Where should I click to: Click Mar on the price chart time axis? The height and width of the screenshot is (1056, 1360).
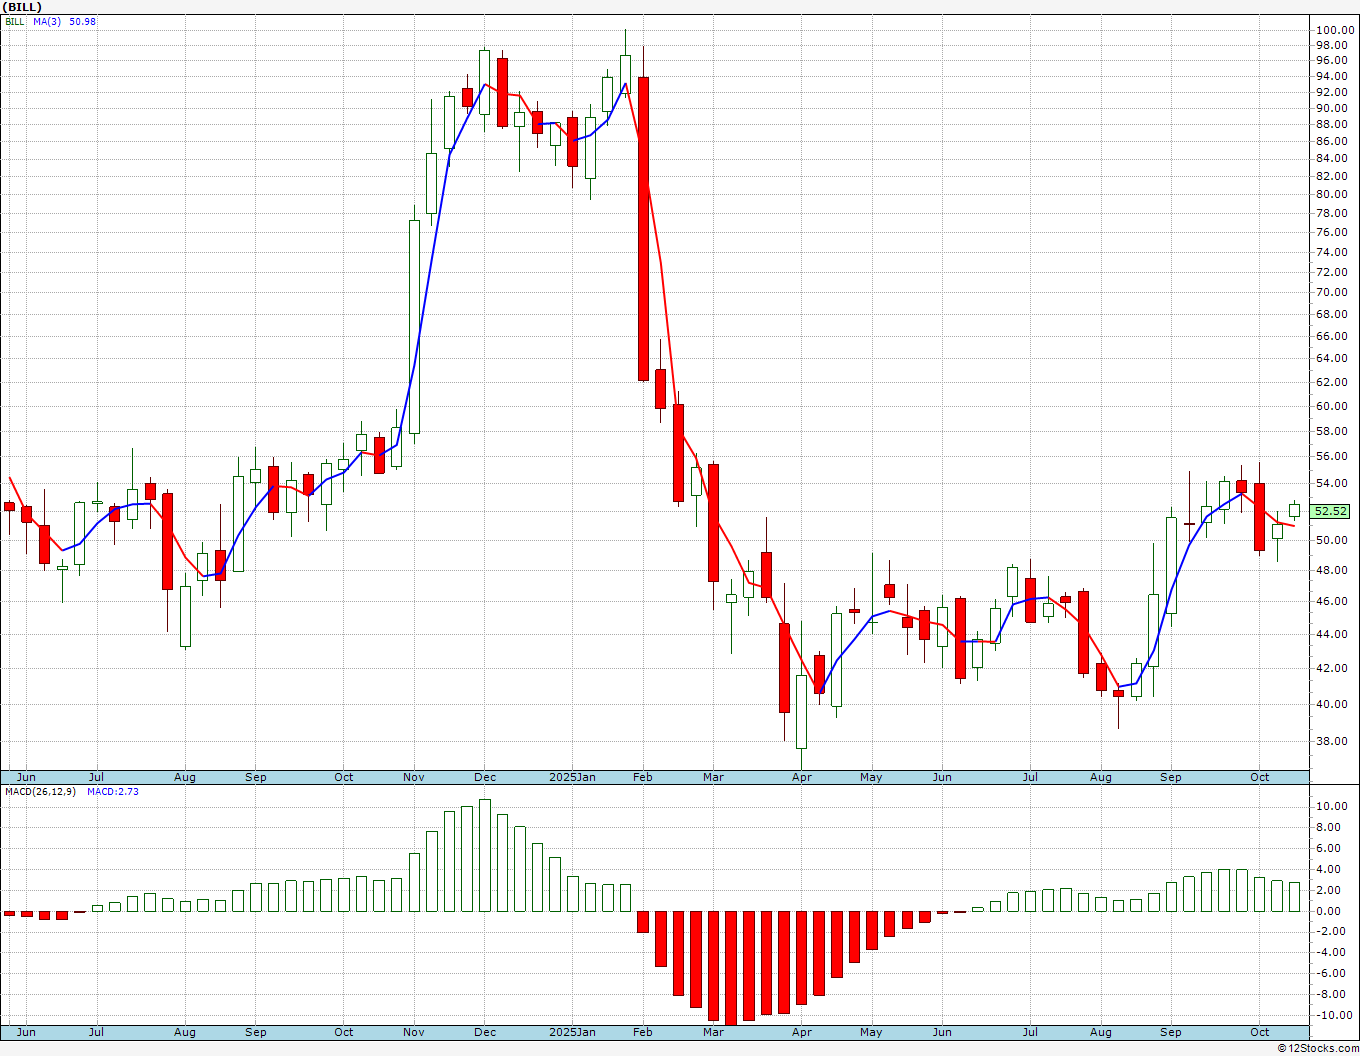713,777
